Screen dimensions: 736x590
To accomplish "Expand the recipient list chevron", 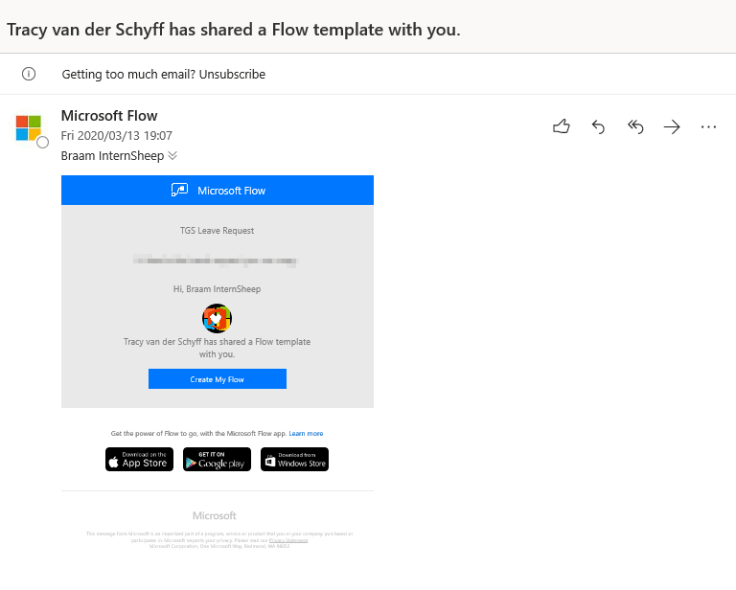I will click(173, 155).
